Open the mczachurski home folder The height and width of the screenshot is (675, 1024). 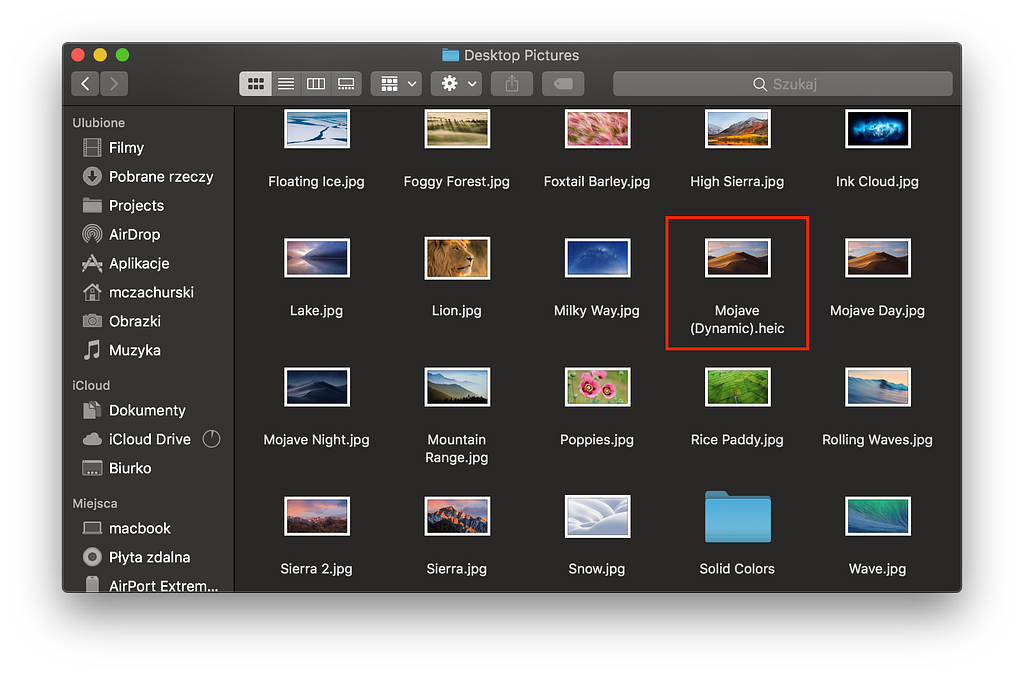tap(148, 292)
